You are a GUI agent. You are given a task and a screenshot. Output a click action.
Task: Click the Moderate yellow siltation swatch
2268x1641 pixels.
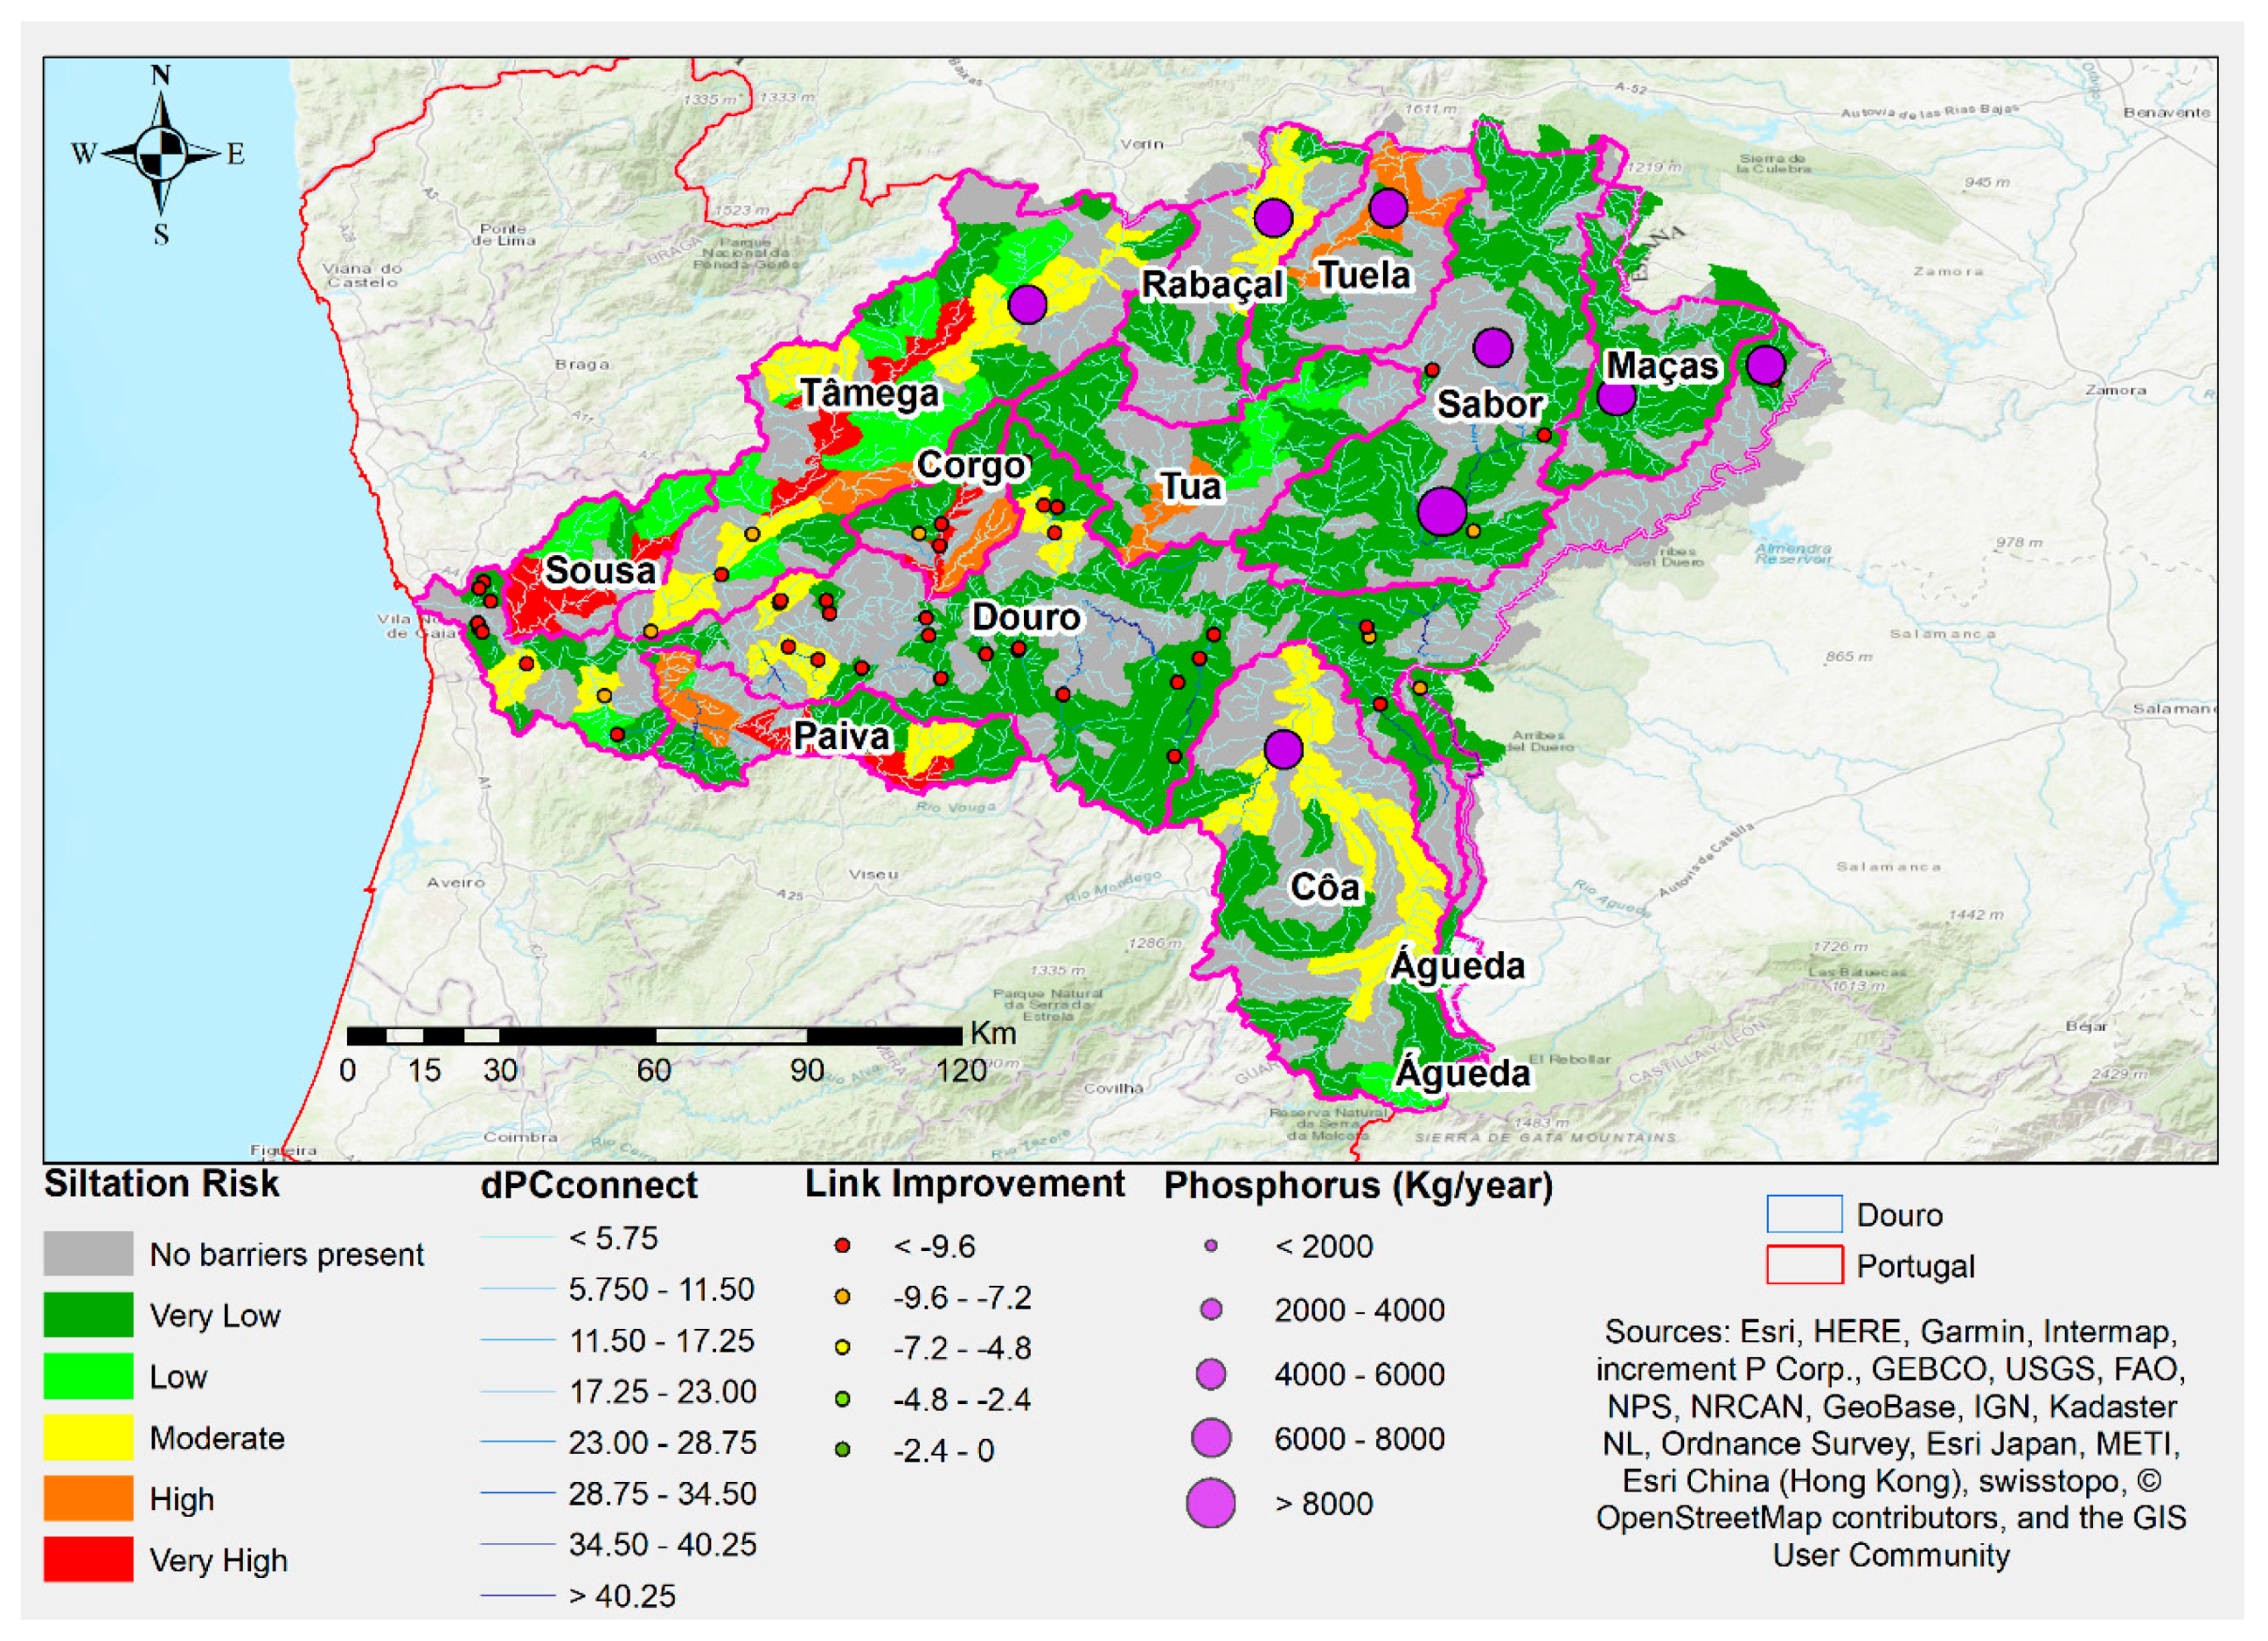pos(88,1437)
